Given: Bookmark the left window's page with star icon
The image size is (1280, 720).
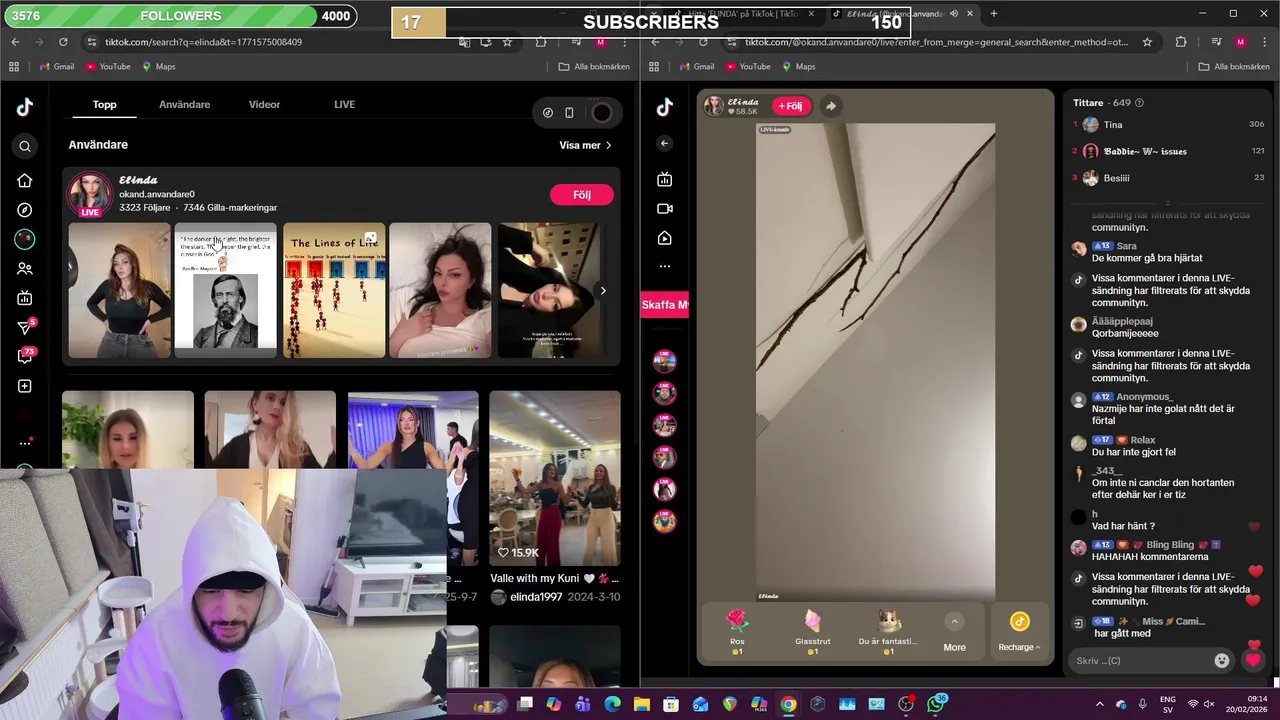Looking at the screenshot, I should pos(507,42).
